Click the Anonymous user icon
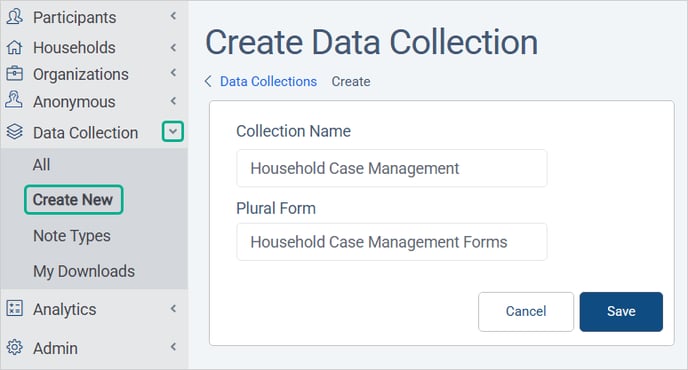Image resolution: width=688 pixels, height=370 pixels. (x=14, y=100)
